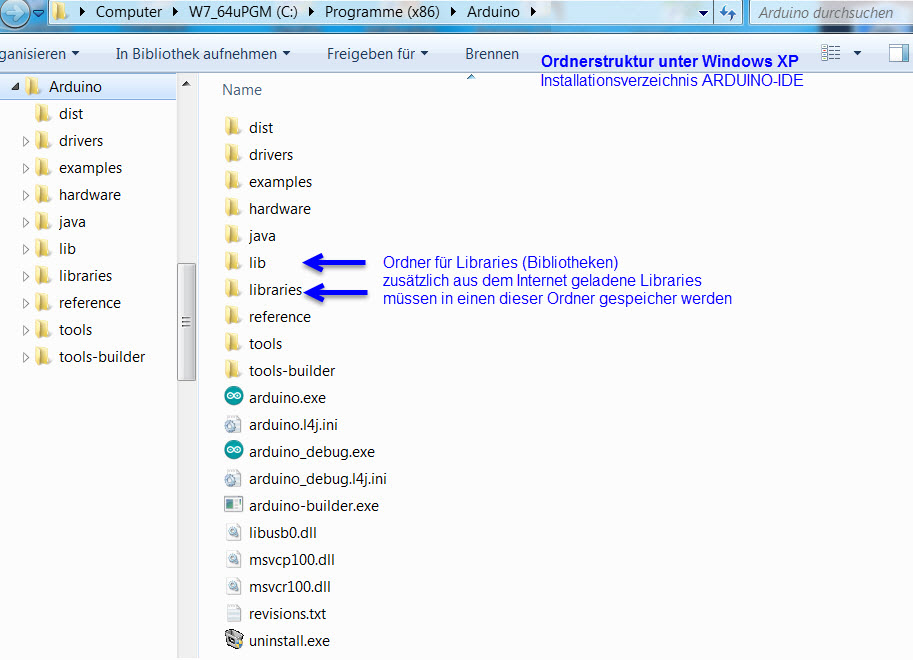Expand the examples node in the tree
913x660 pixels.
pos(25,168)
